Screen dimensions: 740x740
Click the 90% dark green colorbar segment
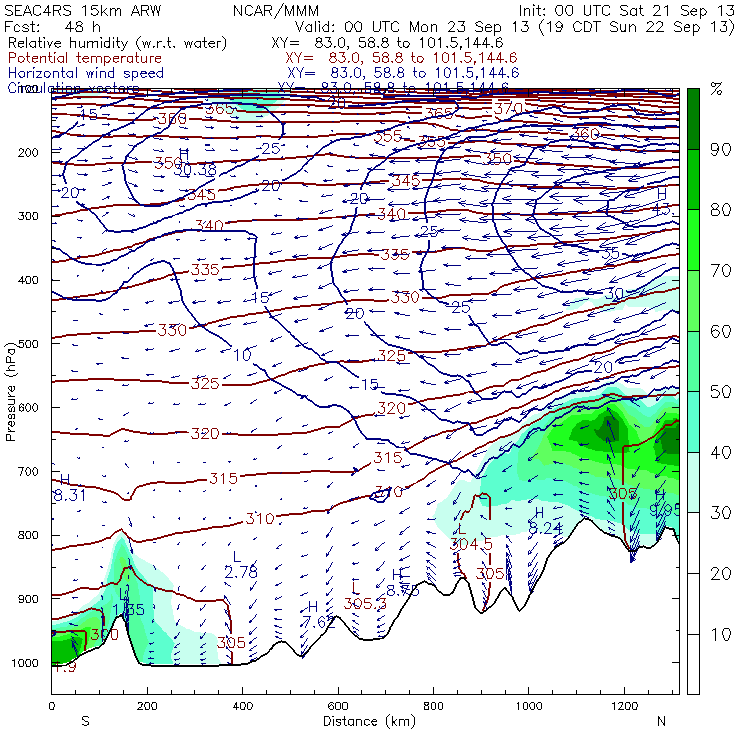click(x=693, y=119)
